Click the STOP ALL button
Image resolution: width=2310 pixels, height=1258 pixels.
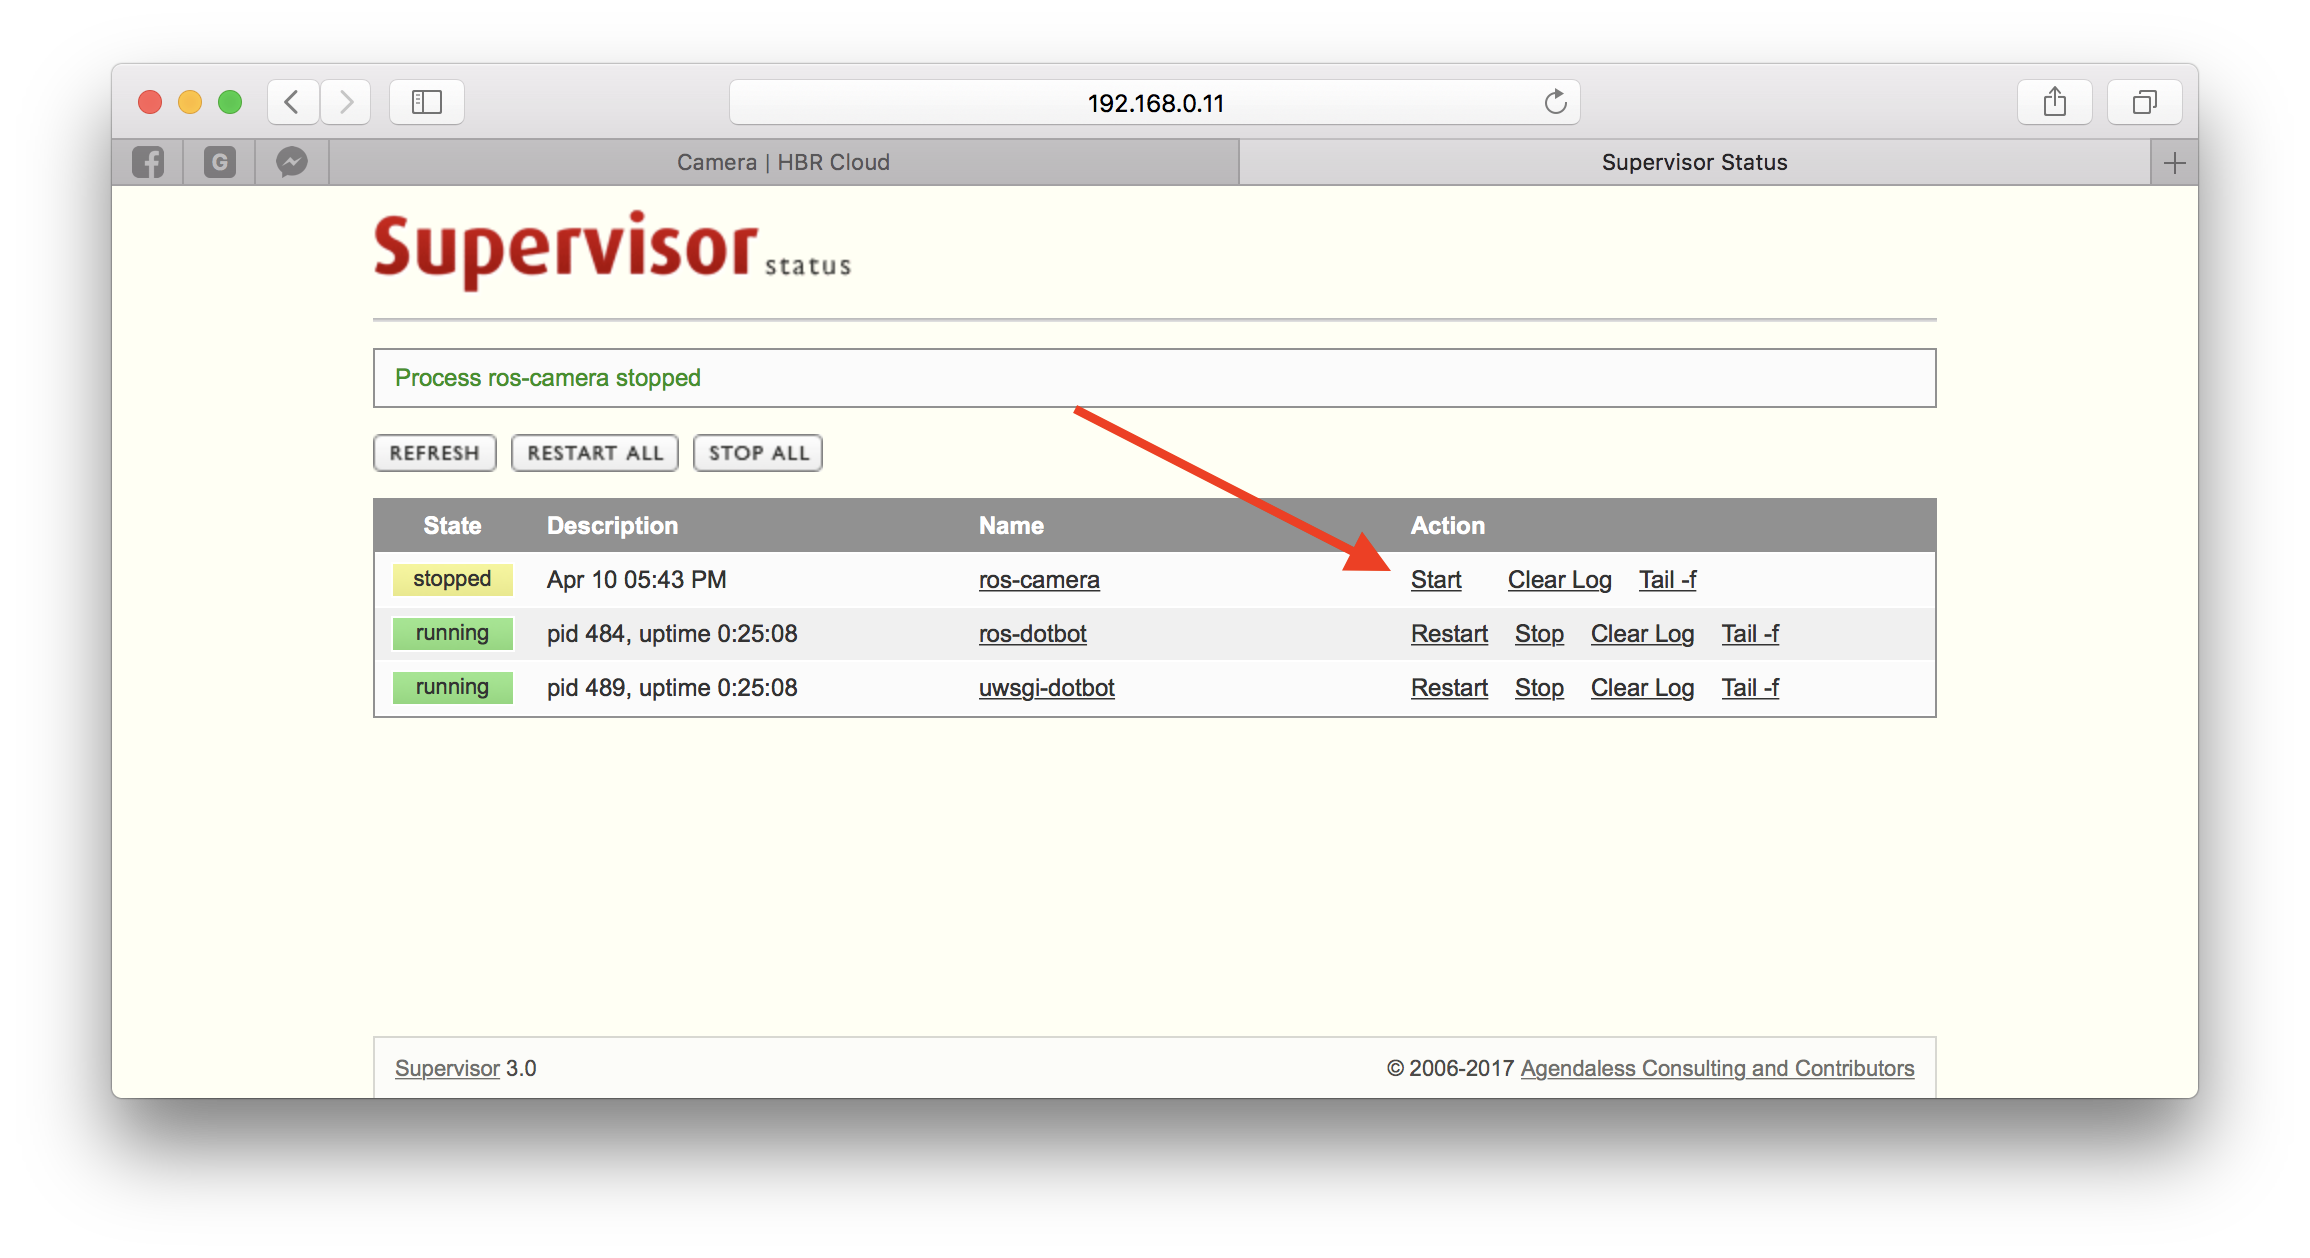coord(756,452)
